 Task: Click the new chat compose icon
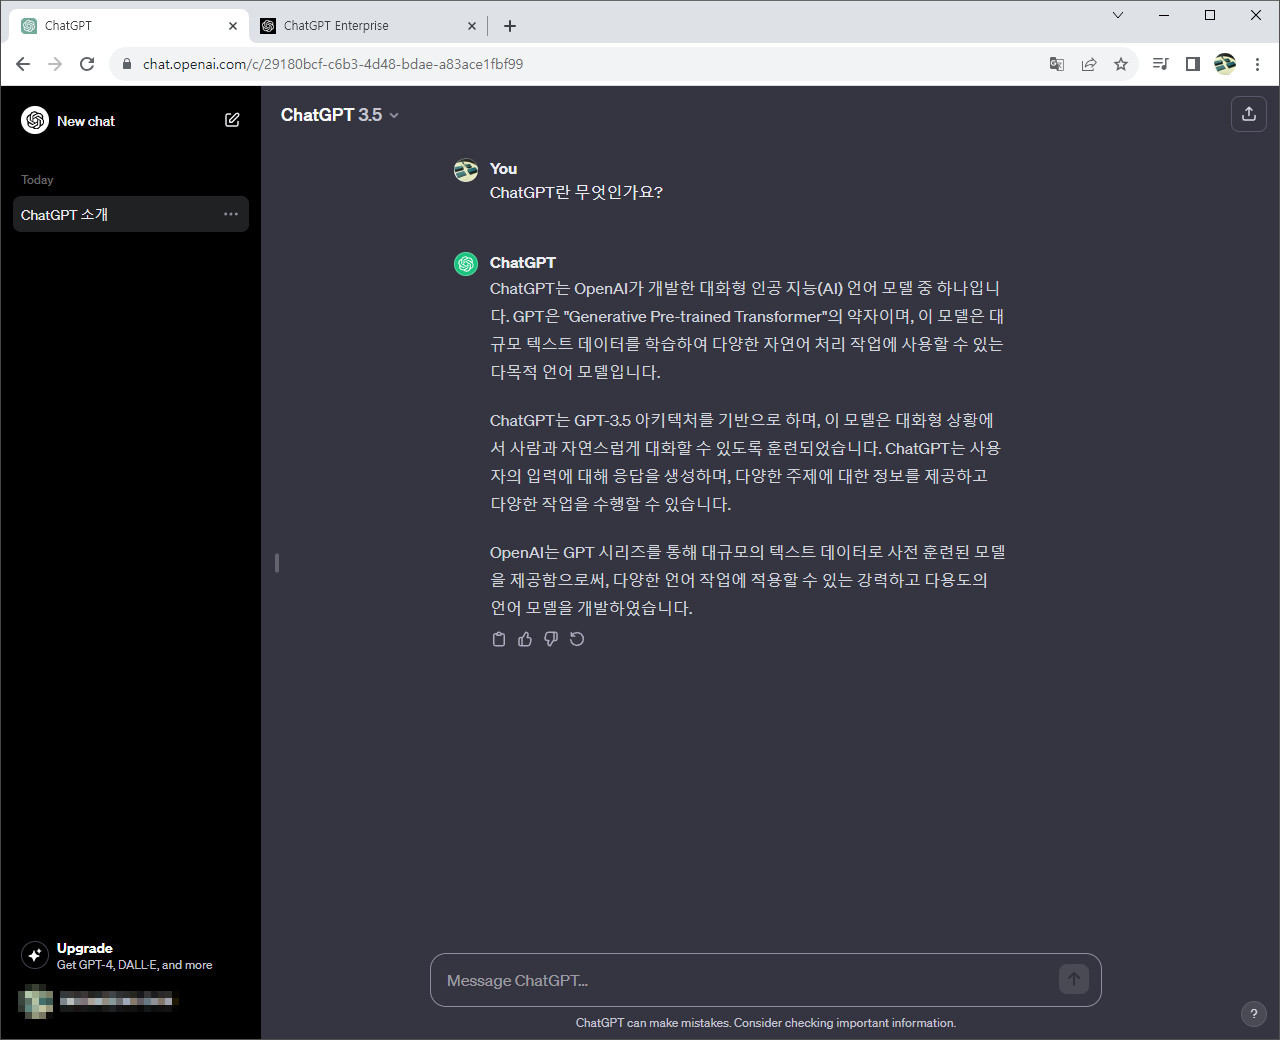(x=232, y=120)
